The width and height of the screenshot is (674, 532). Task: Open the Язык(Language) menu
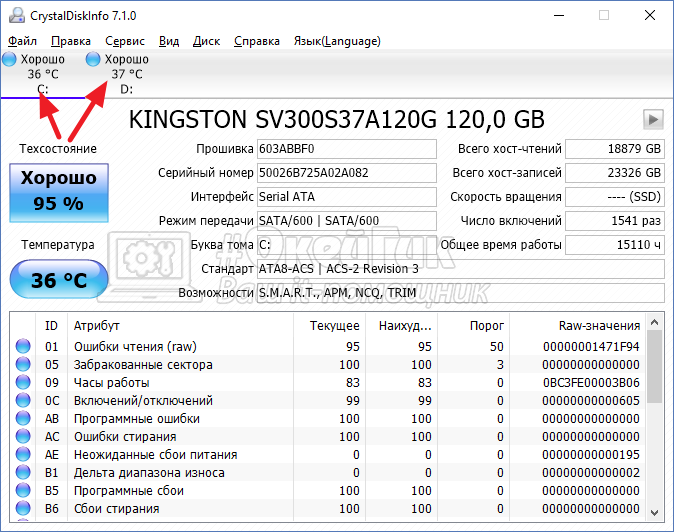pos(337,41)
